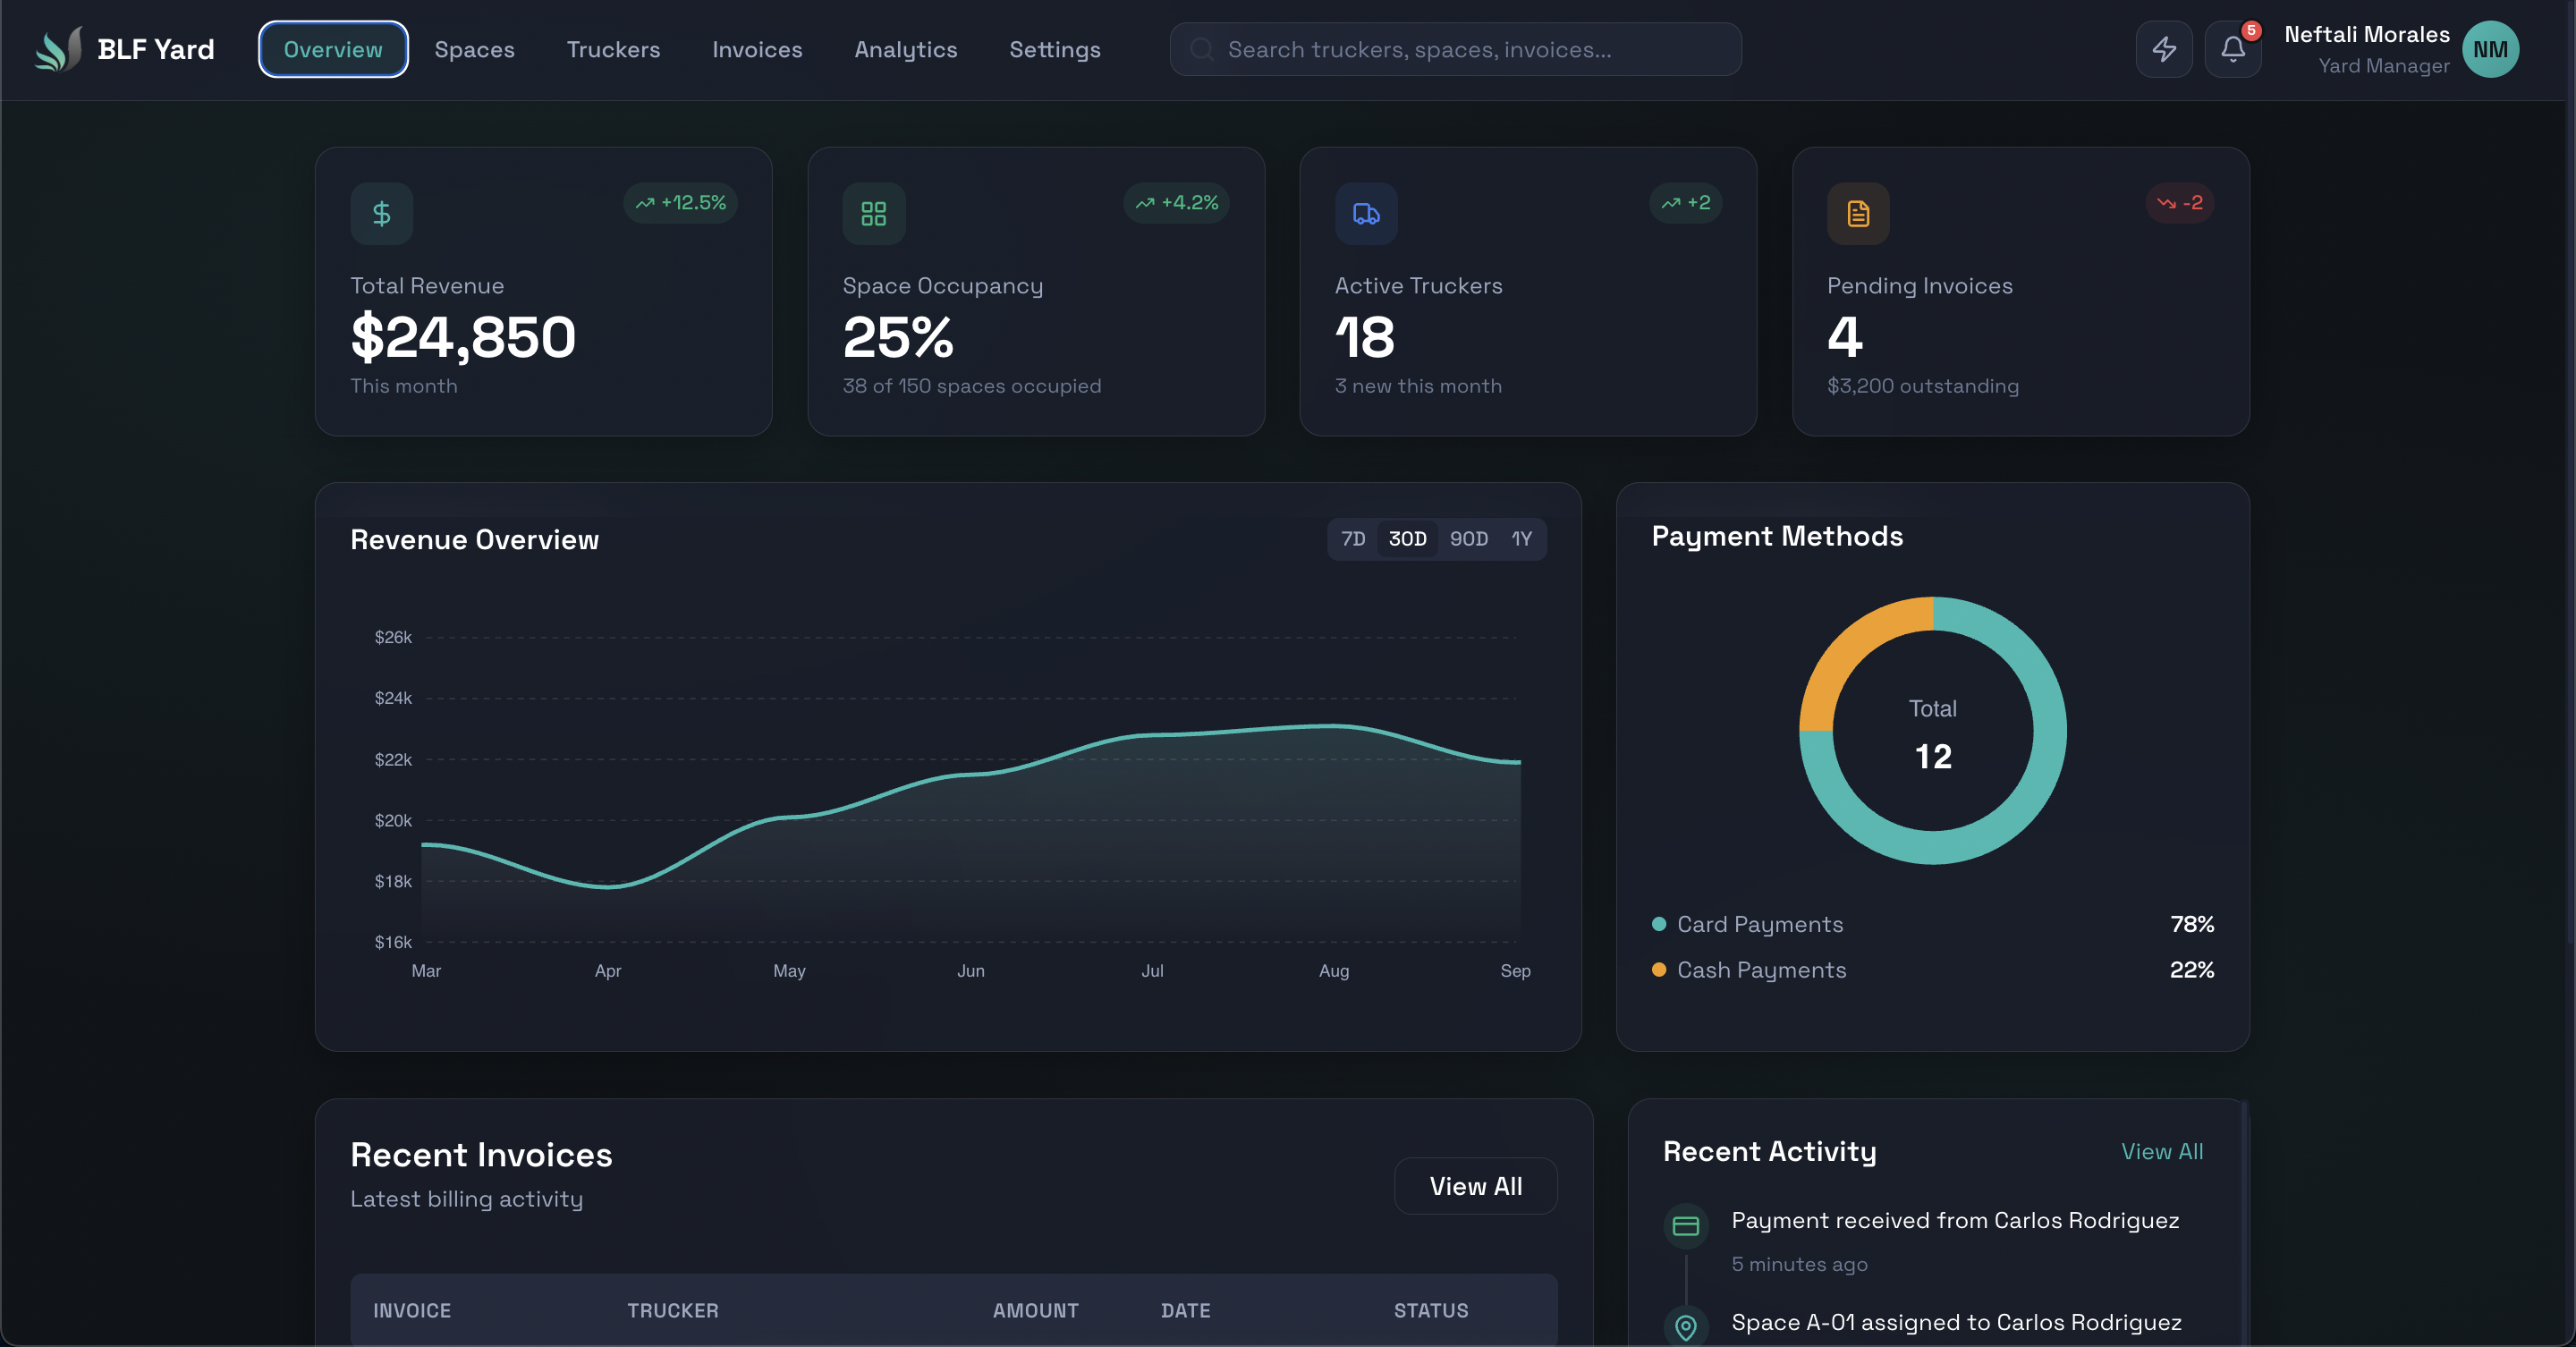Select the 1Y revenue time range
2576x1347 pixels.
pos(1522,539)
